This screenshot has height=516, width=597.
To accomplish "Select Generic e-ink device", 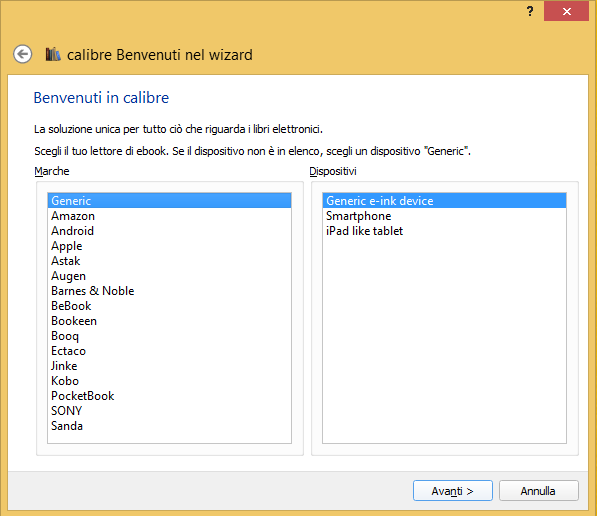I will click(x=444, y=201).
